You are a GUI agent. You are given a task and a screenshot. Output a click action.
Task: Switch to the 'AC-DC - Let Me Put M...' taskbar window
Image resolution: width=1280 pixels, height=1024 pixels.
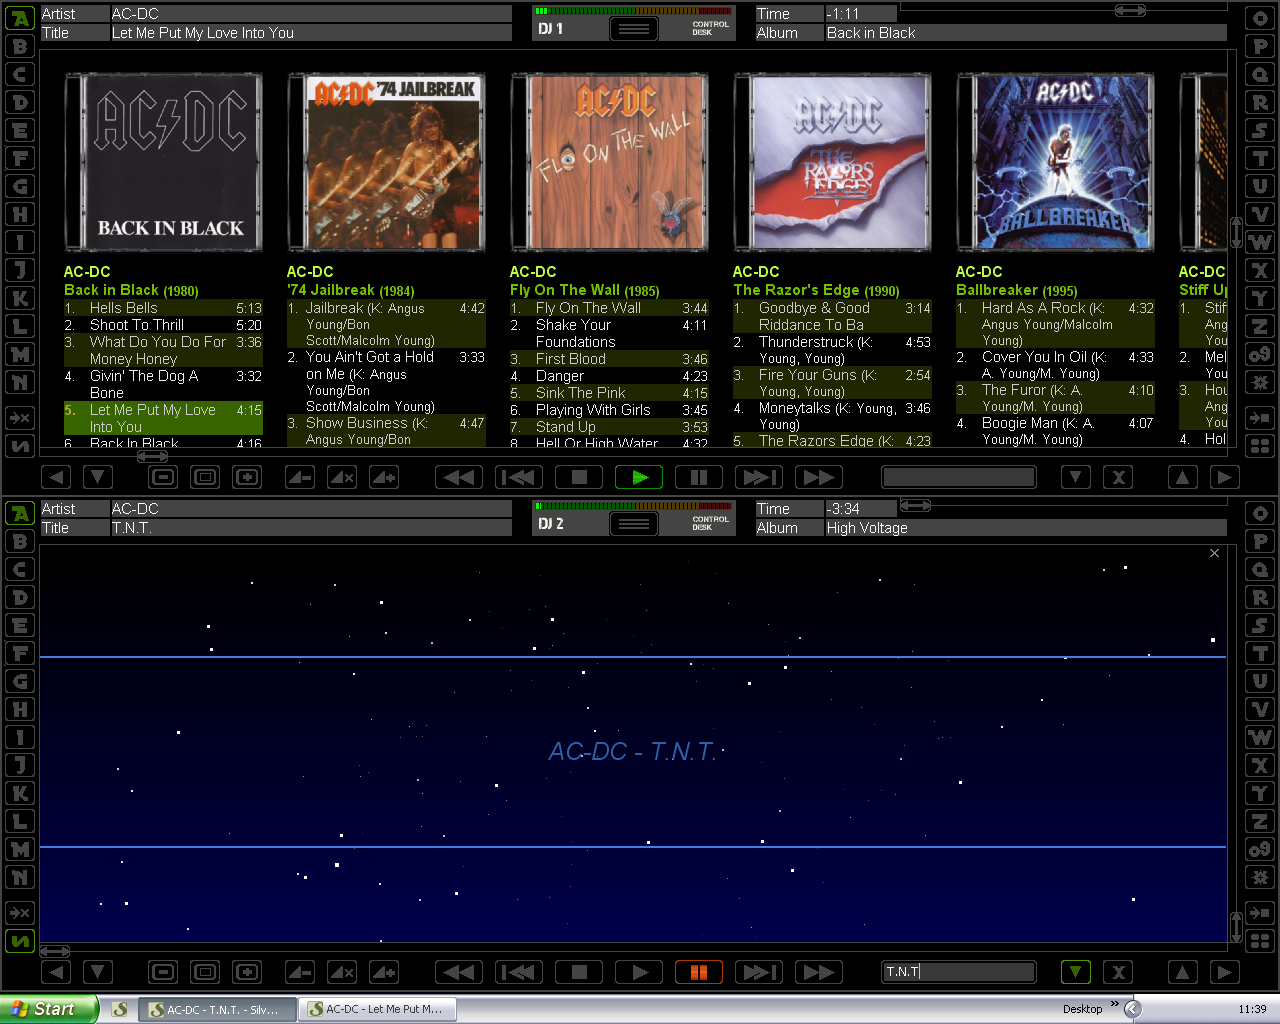click(x=378, y=1008)
